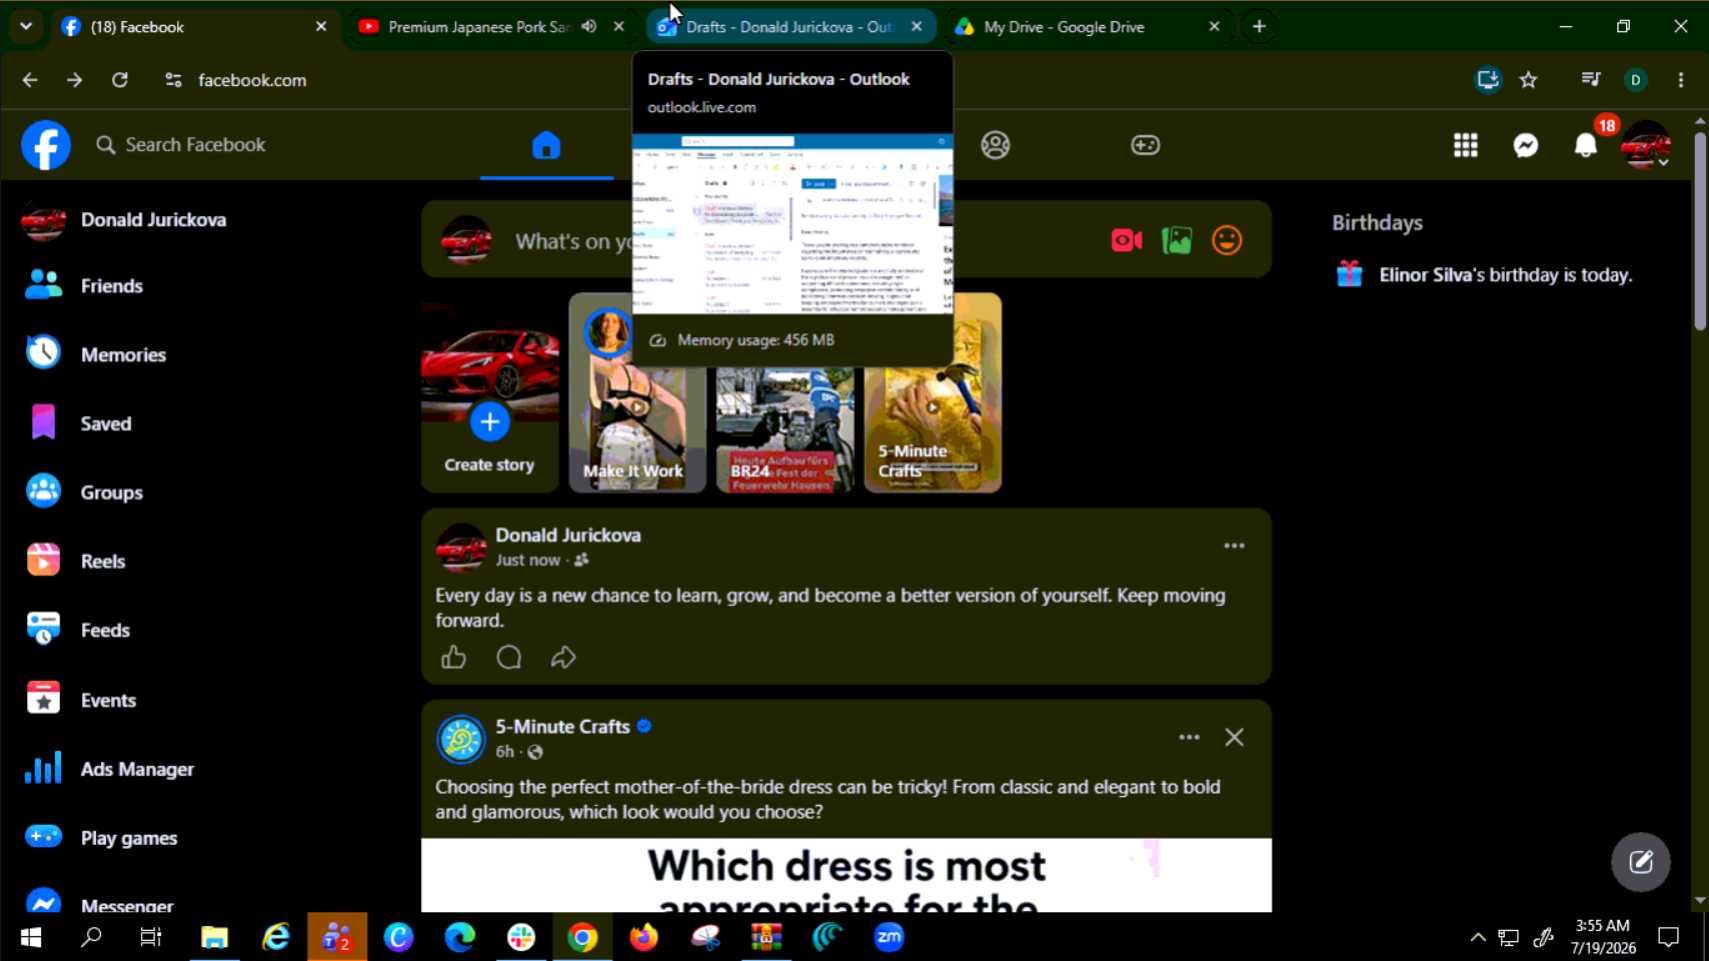Click the Create story card
This screenshot has width=1709, height=961.
click(x=490, y=393)
